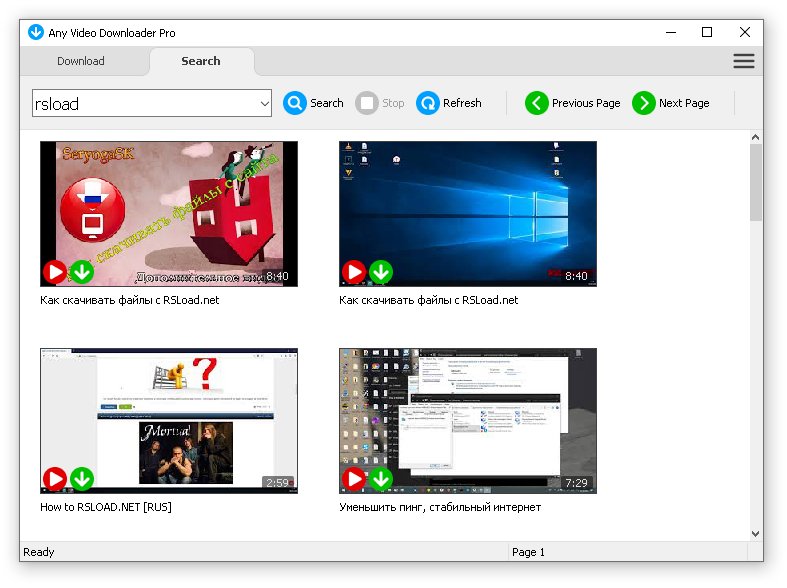This screenshot has width=787, height=588.
Task: Open the hamburger menu icon
Action: (x=743, y=61)
